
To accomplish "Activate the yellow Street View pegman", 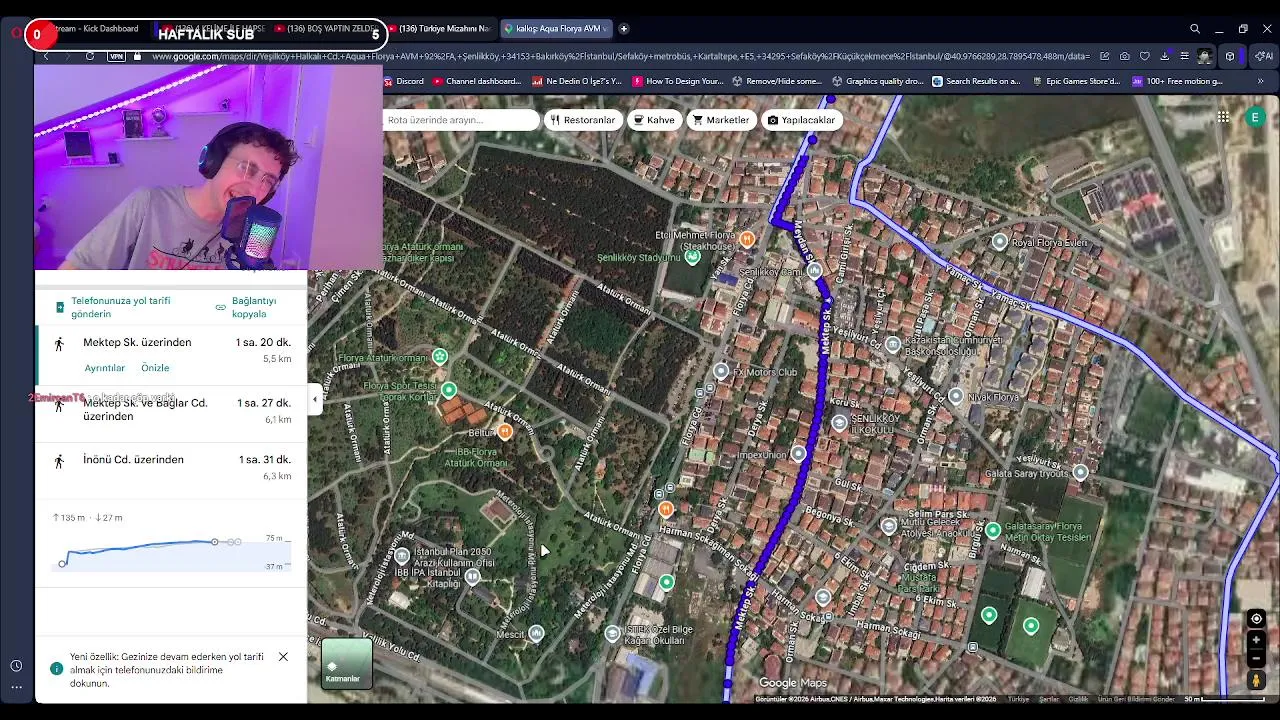I will tap(1257, 680).
